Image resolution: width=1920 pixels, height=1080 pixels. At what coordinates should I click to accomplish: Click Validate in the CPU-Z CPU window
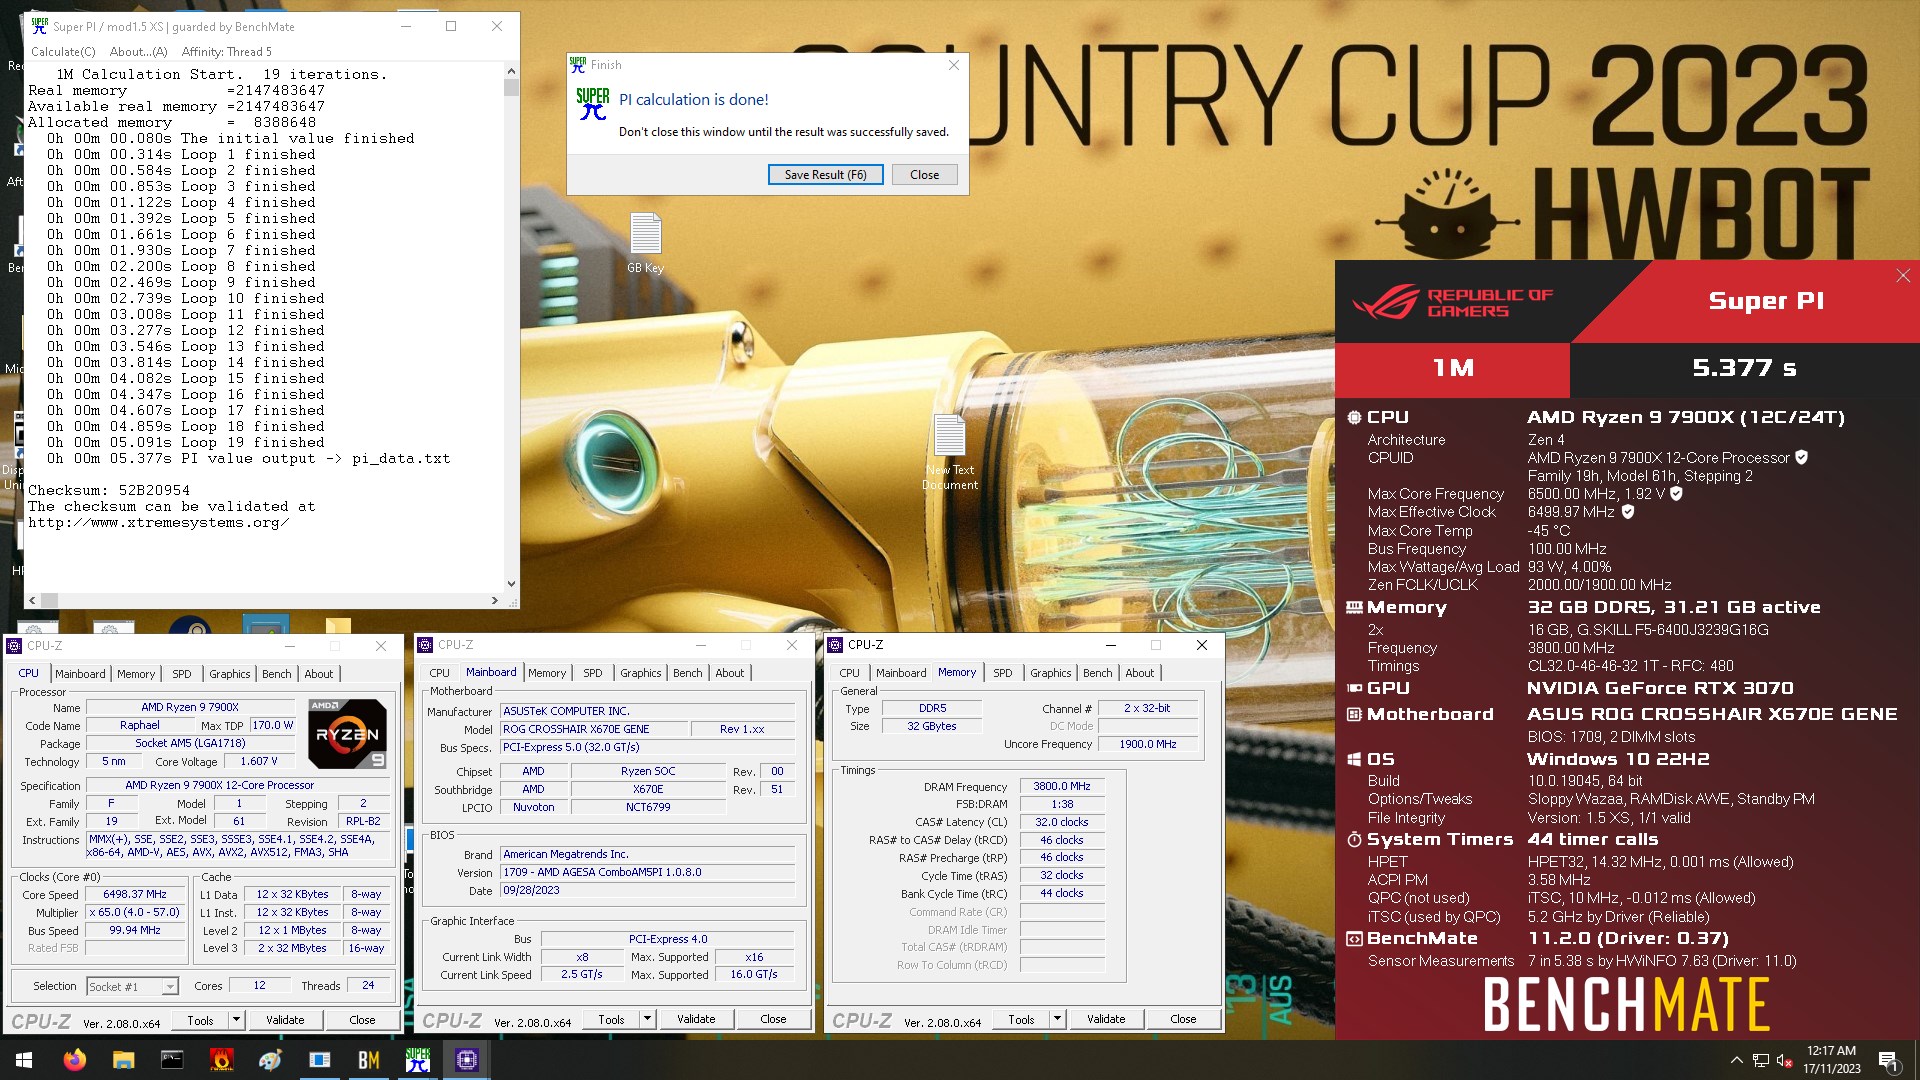[x=285, y=1020]
